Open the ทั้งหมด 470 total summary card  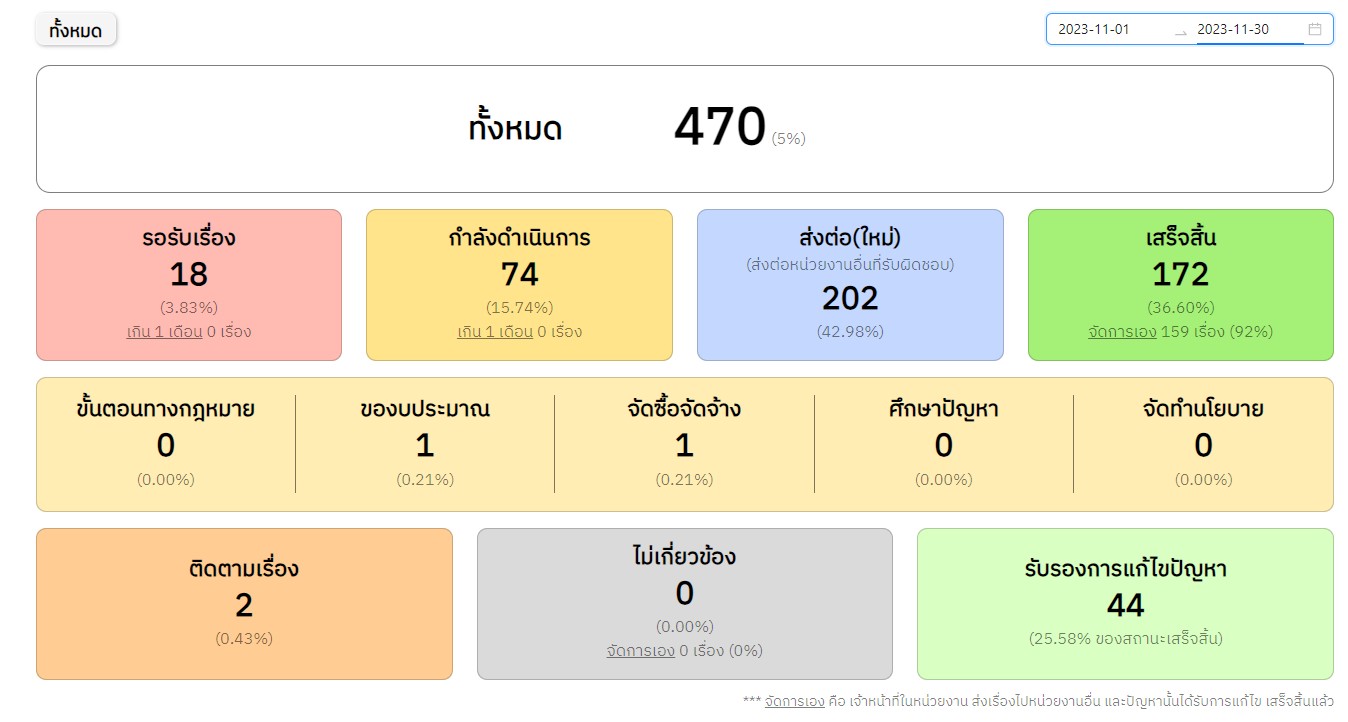[x=684, y=129]
